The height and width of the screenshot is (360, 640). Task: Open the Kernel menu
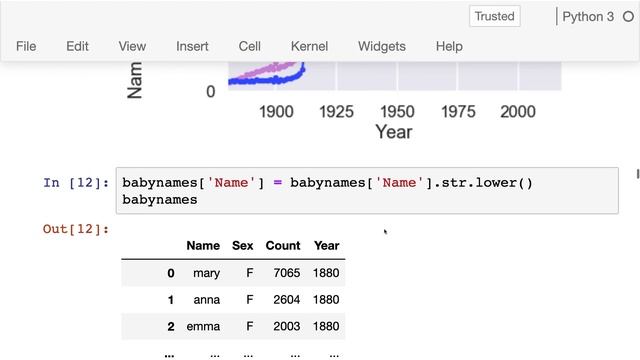(x=309, y=46)
